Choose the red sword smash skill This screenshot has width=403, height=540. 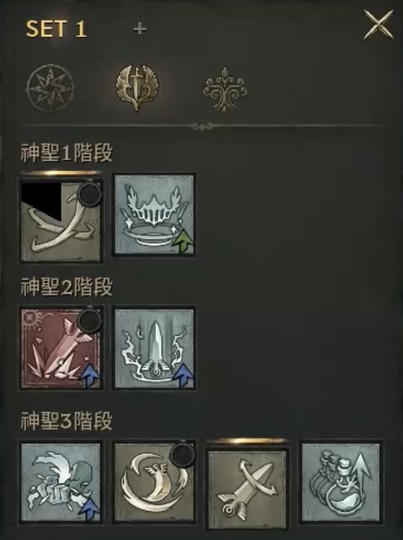[61, 349]
